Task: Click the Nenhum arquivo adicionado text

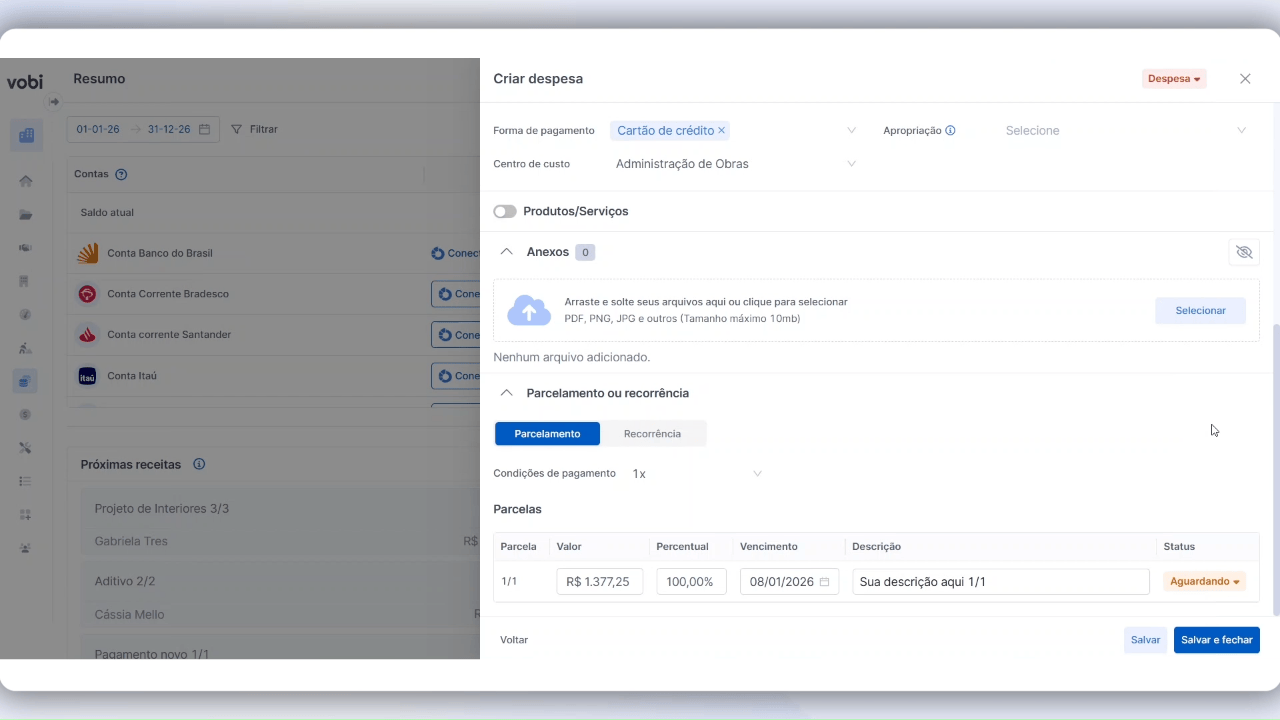Action: pos(572,357)
